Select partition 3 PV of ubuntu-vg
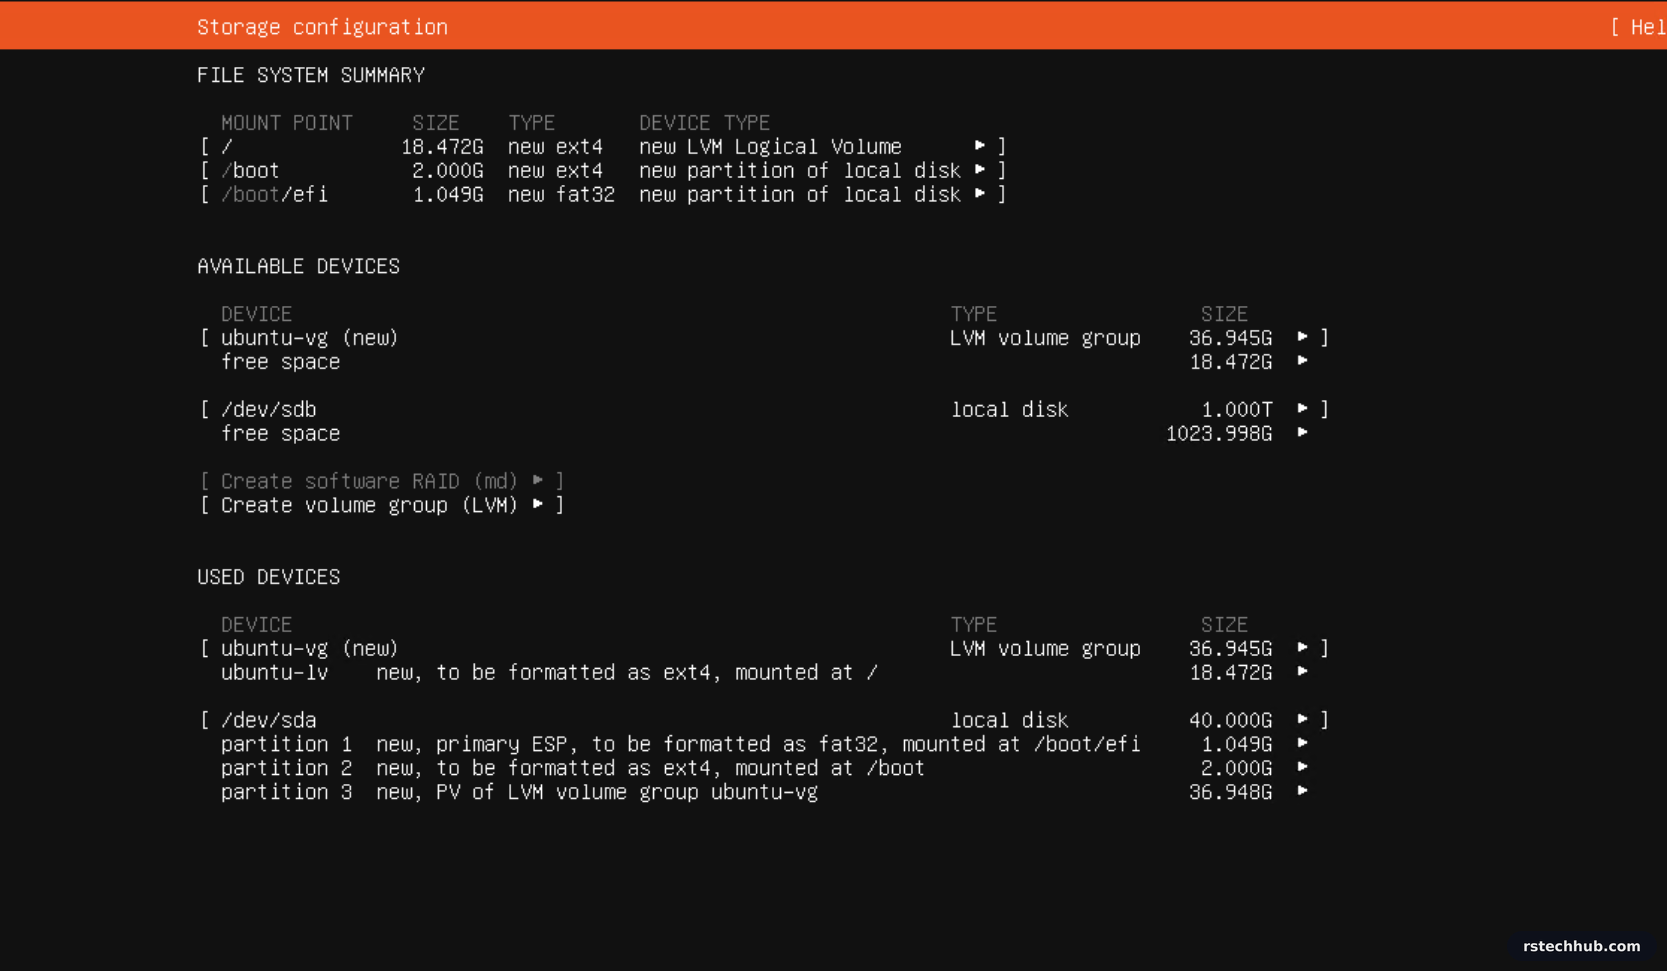1667x971 pixels. tap(764, 793)
